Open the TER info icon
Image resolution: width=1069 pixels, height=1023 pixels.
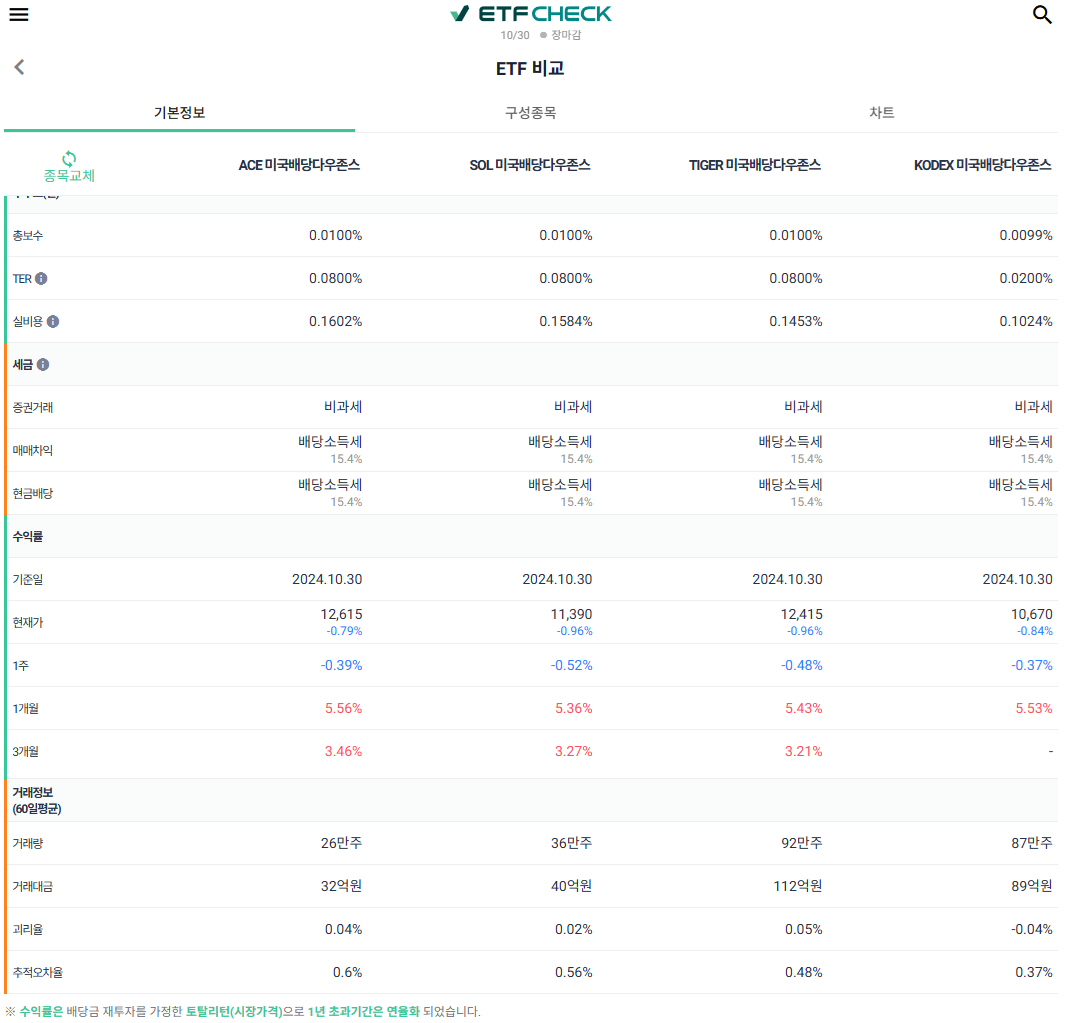pos(42,279)
